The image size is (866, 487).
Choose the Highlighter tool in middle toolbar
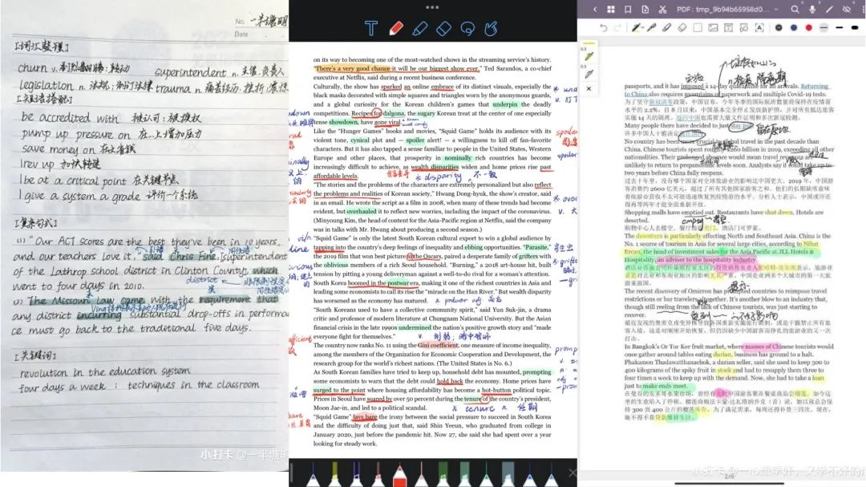click(420, 28)
